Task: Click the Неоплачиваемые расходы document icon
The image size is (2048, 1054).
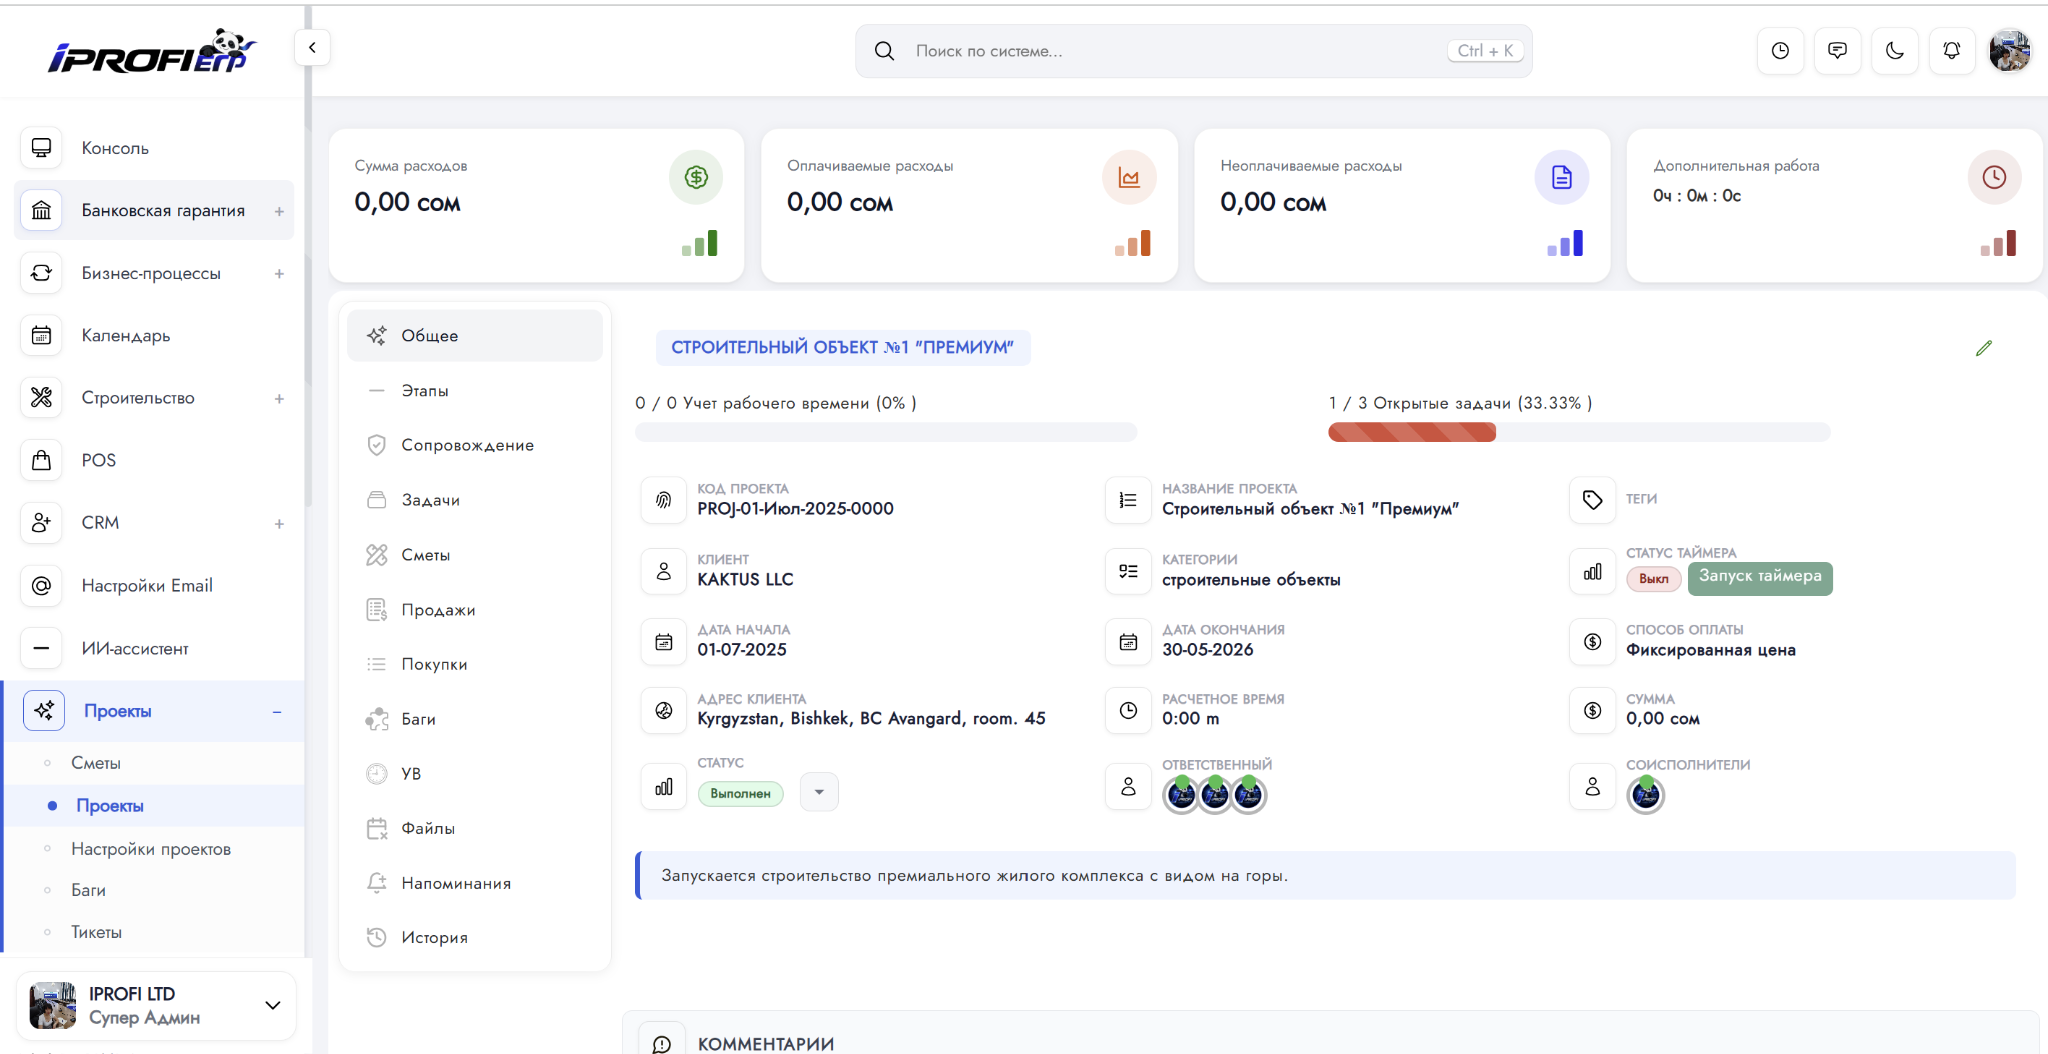Action: pyautogui.click(x=1562, y=177)
